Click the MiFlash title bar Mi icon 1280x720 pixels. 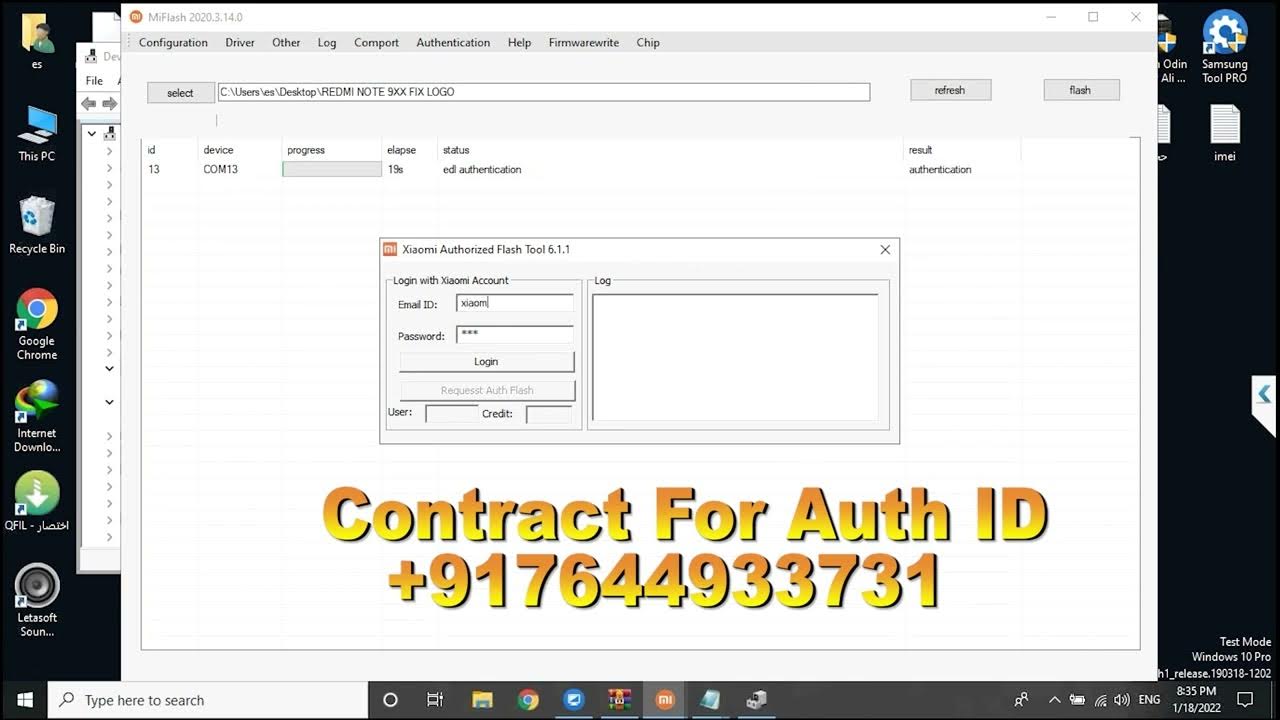click(x=136, y=17)
